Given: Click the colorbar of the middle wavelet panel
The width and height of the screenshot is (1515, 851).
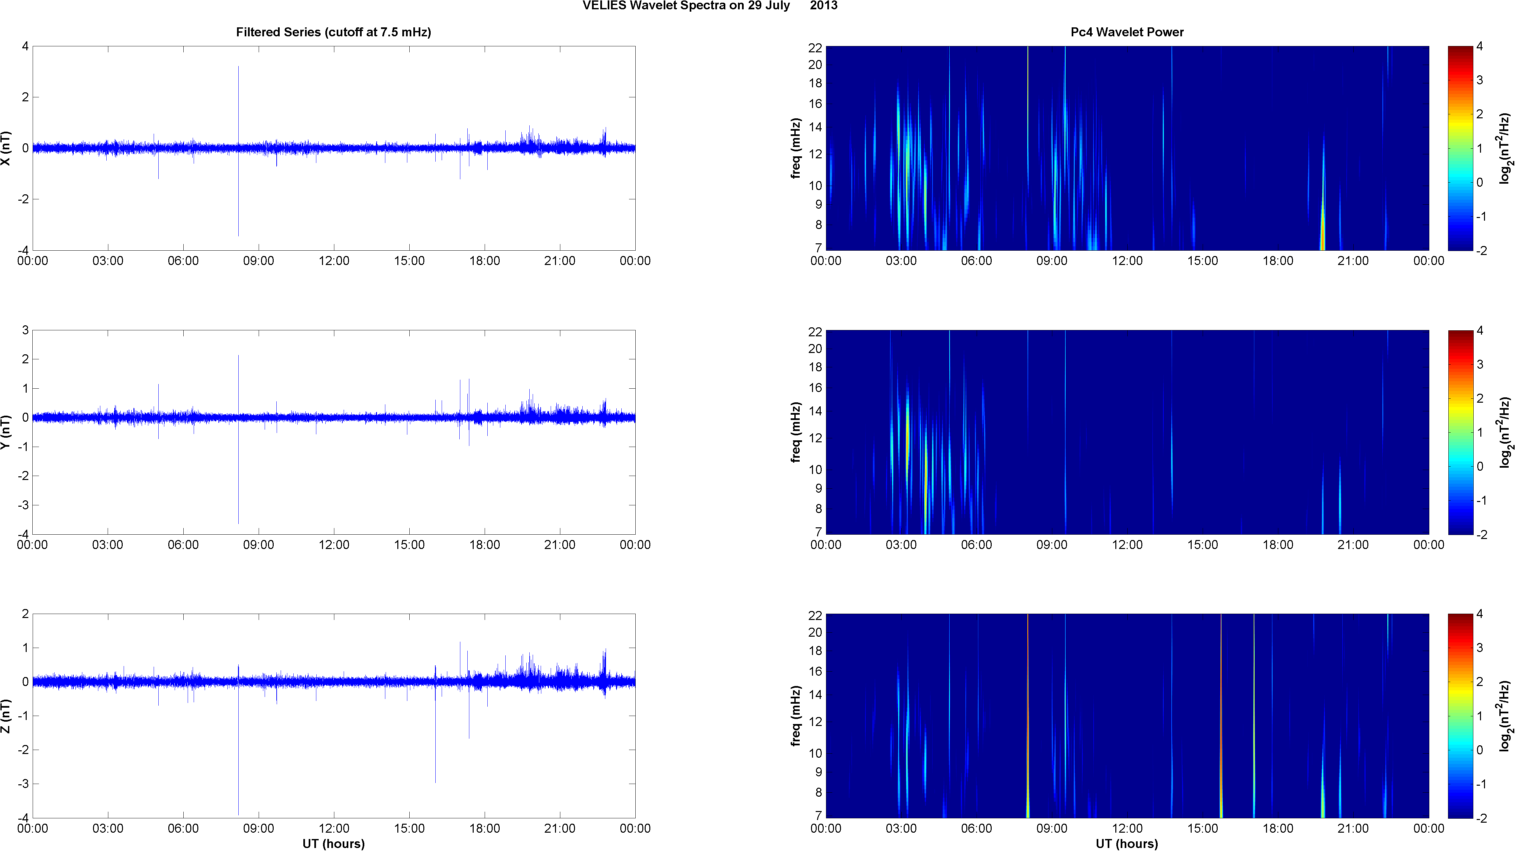Looking at the screenshot, I should (1460, 432).
